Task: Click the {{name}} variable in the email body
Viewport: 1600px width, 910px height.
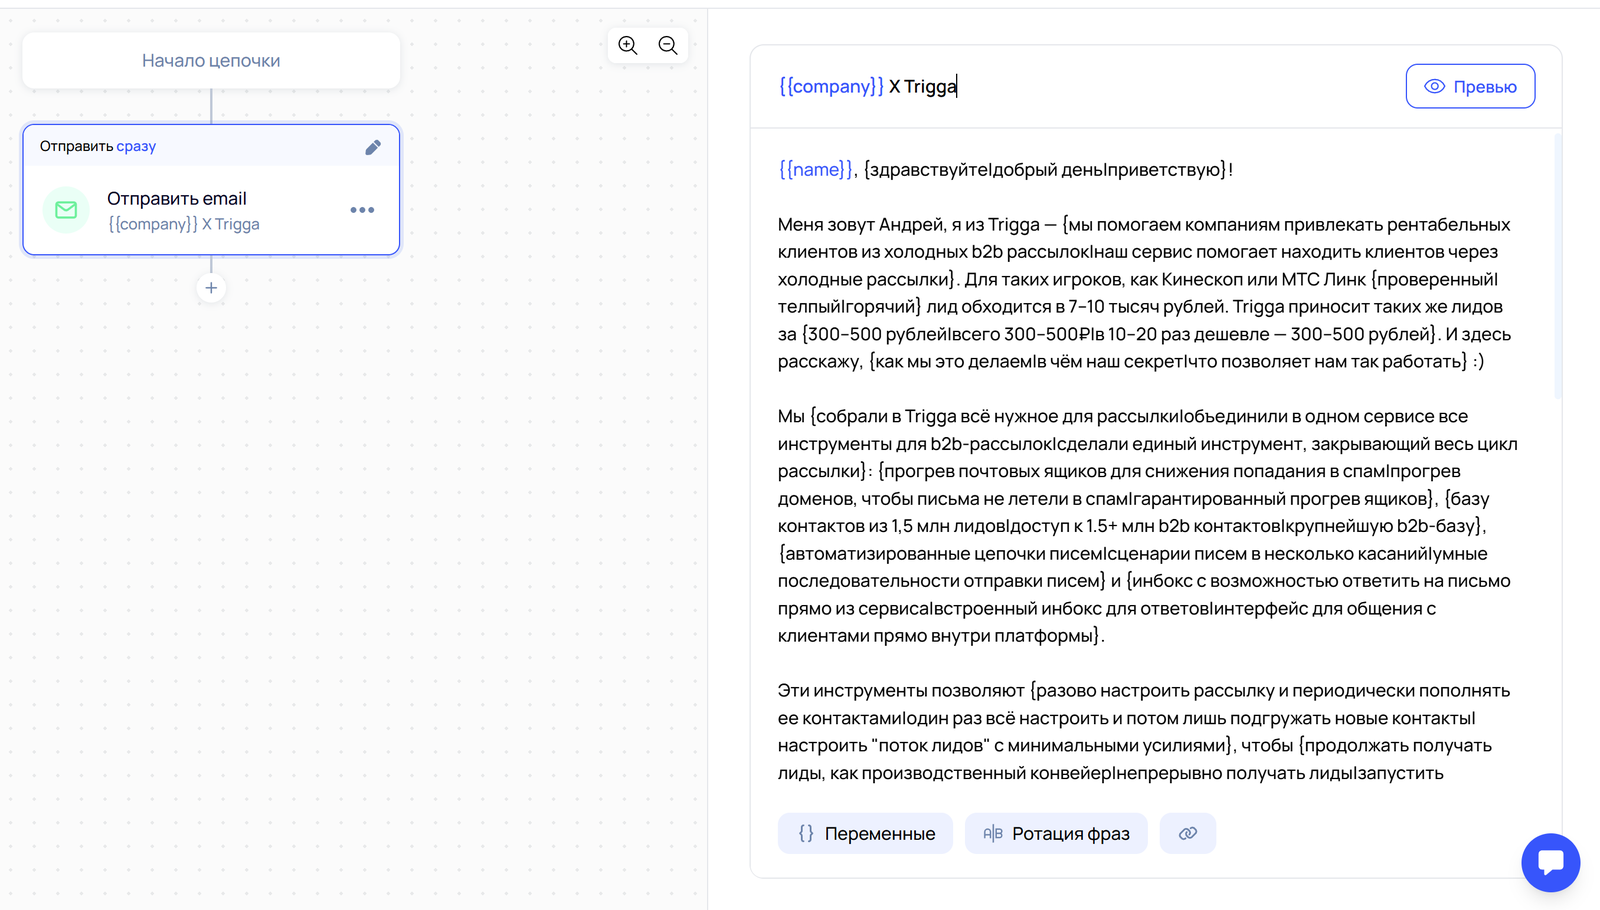Action: (814, 169)
